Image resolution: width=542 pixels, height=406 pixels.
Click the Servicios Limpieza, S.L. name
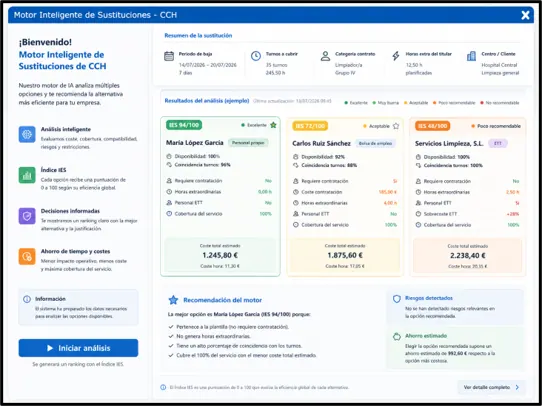[449, 143]
